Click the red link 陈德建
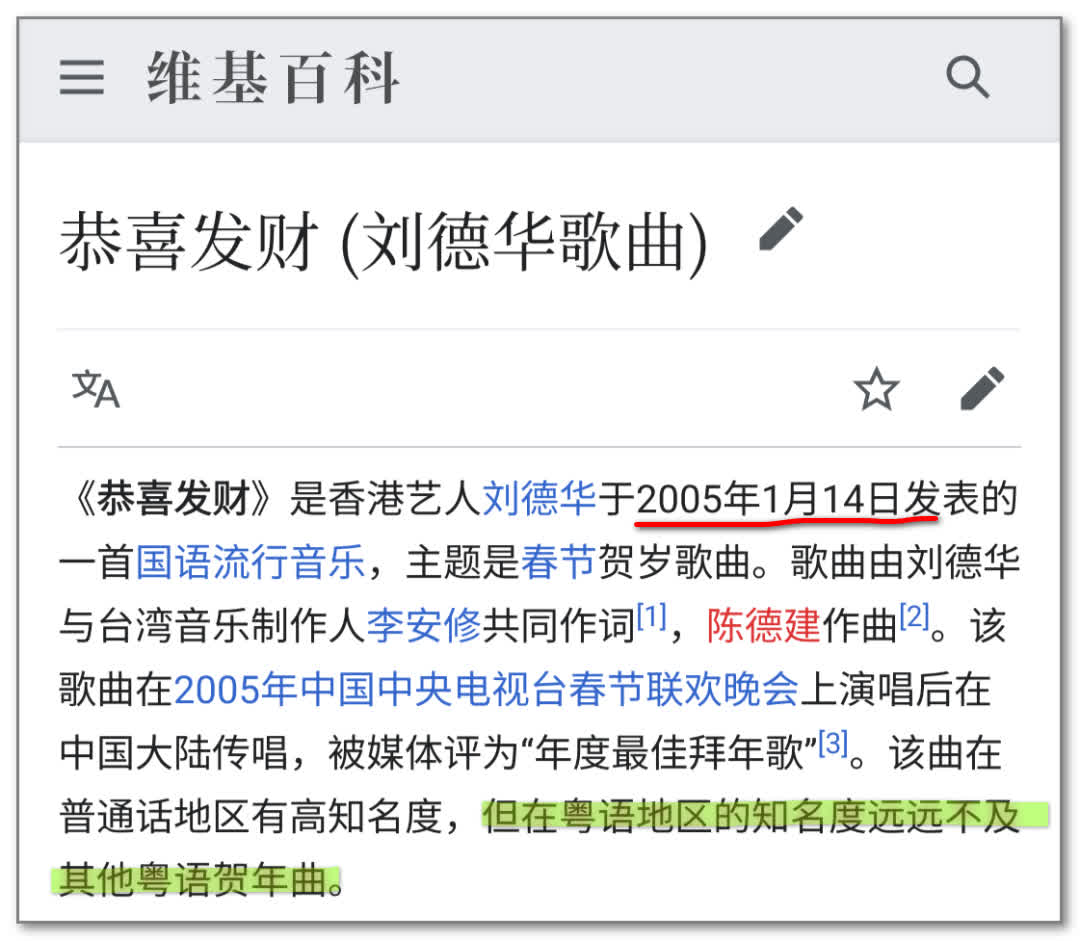 (764, 627)
